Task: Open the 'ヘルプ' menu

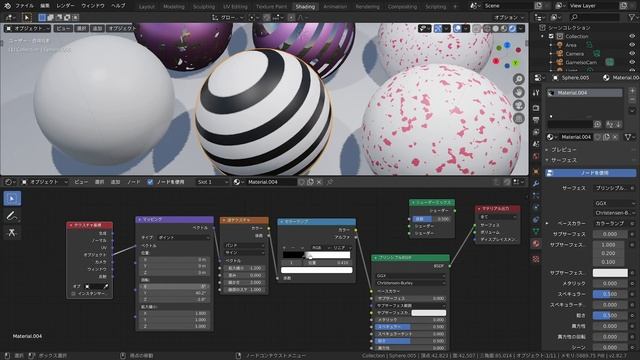Action: pos(118,6)
